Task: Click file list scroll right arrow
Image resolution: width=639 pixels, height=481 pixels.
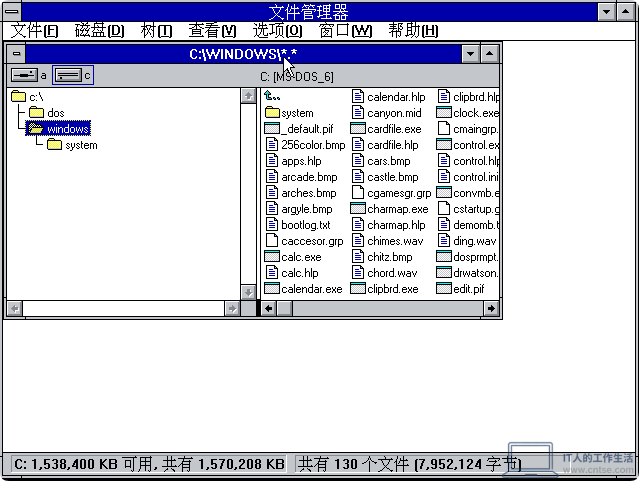Action: coord(491,309)
